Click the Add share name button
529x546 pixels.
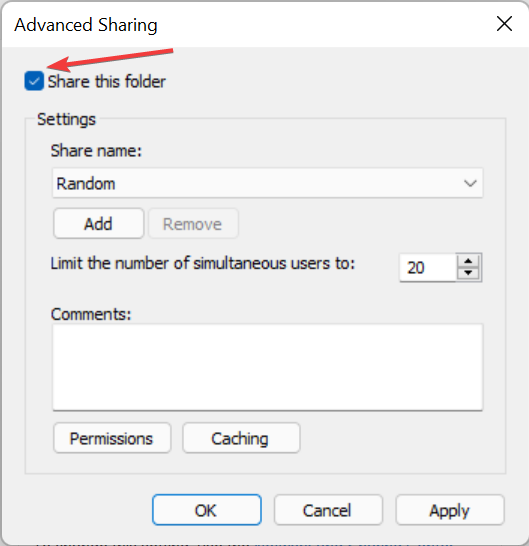point(99,224)
